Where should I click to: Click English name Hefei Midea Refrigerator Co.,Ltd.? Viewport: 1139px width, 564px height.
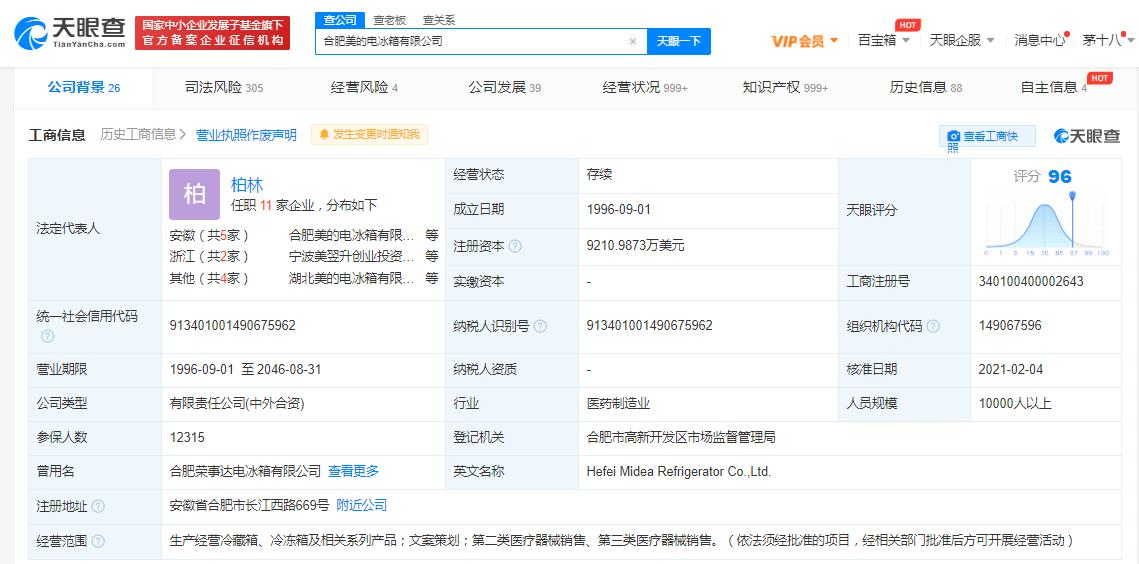[x=678, y=472]
